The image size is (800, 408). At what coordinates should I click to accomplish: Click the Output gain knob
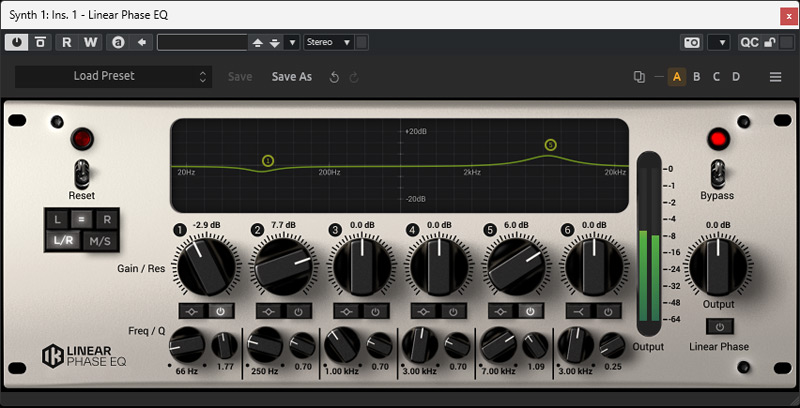[718, 265]
